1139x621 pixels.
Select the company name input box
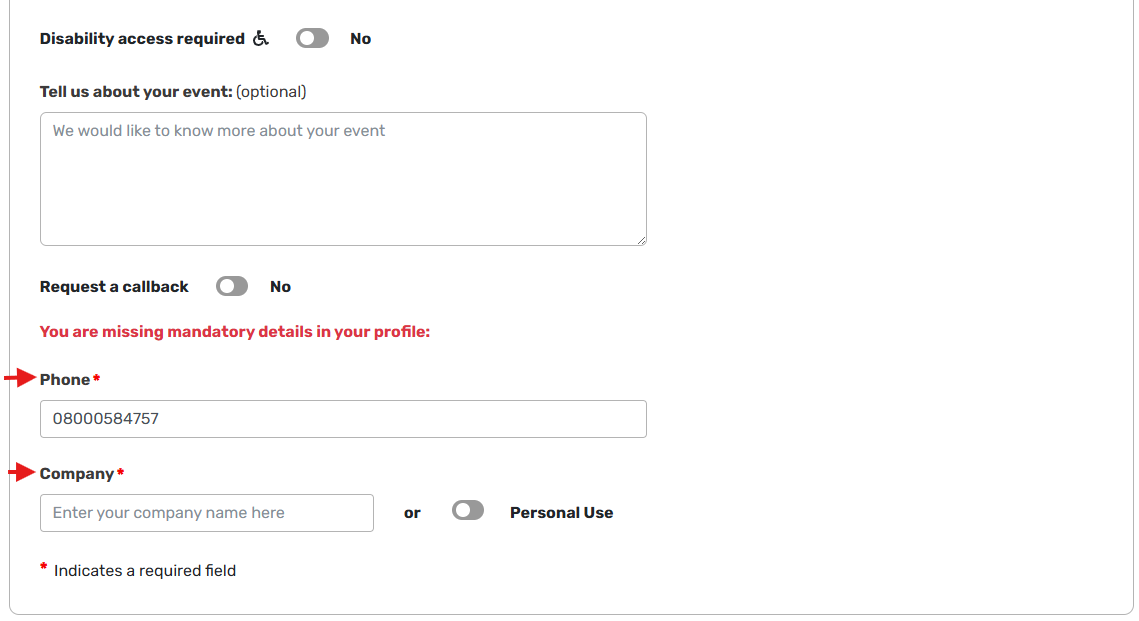(207, 513)
